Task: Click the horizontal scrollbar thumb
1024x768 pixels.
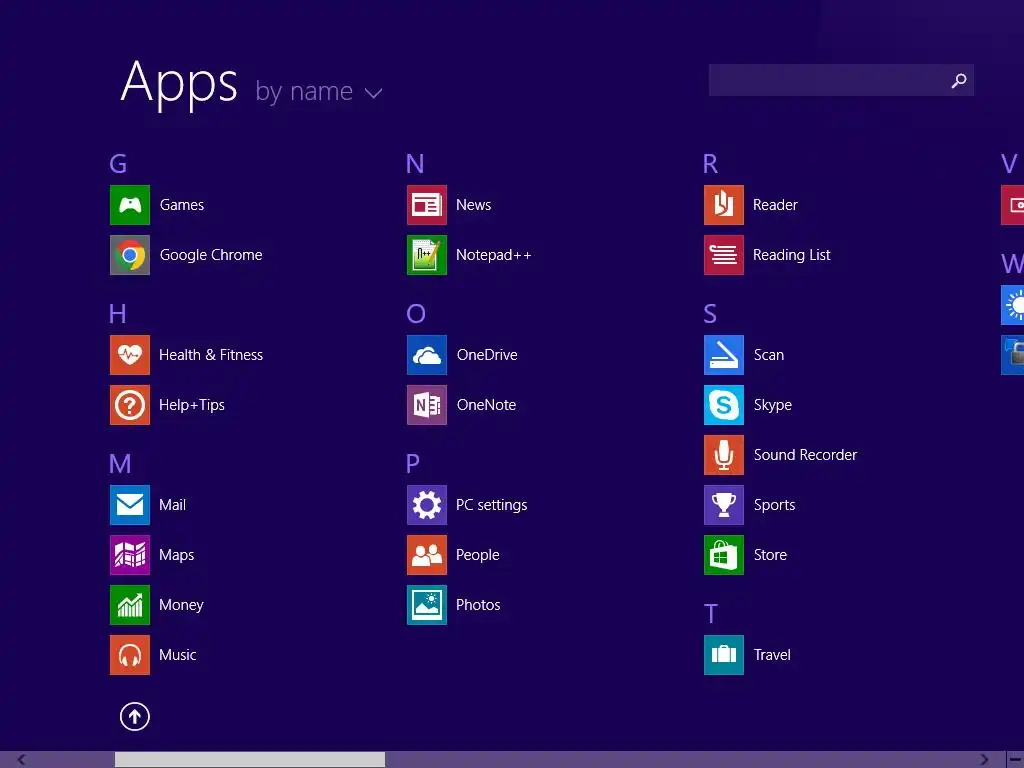Action: tap(249, 760)
